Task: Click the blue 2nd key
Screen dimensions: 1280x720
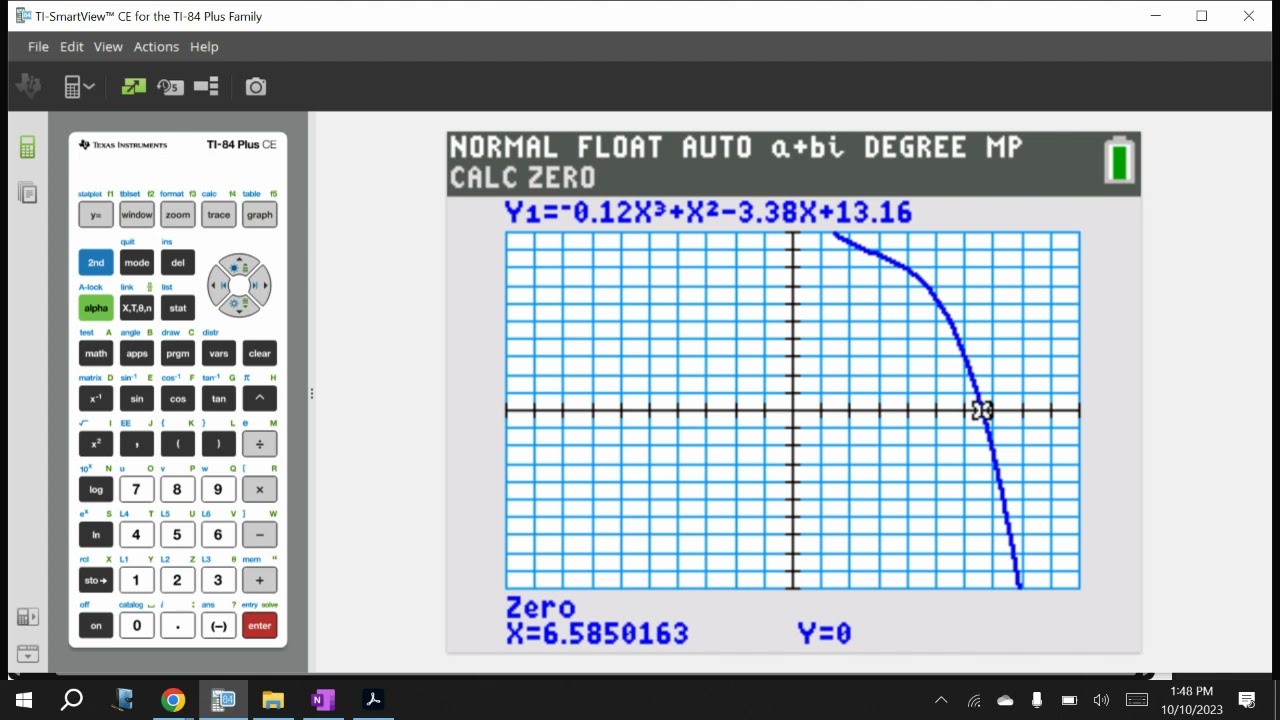Action: [x=96, y=263]
